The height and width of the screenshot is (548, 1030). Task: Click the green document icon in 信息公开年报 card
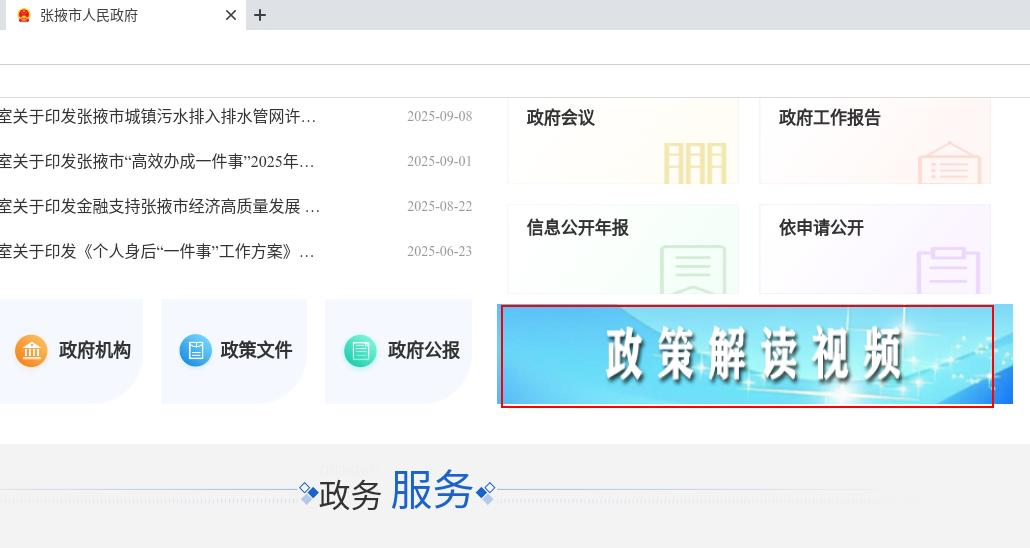(x=692, y=270)
